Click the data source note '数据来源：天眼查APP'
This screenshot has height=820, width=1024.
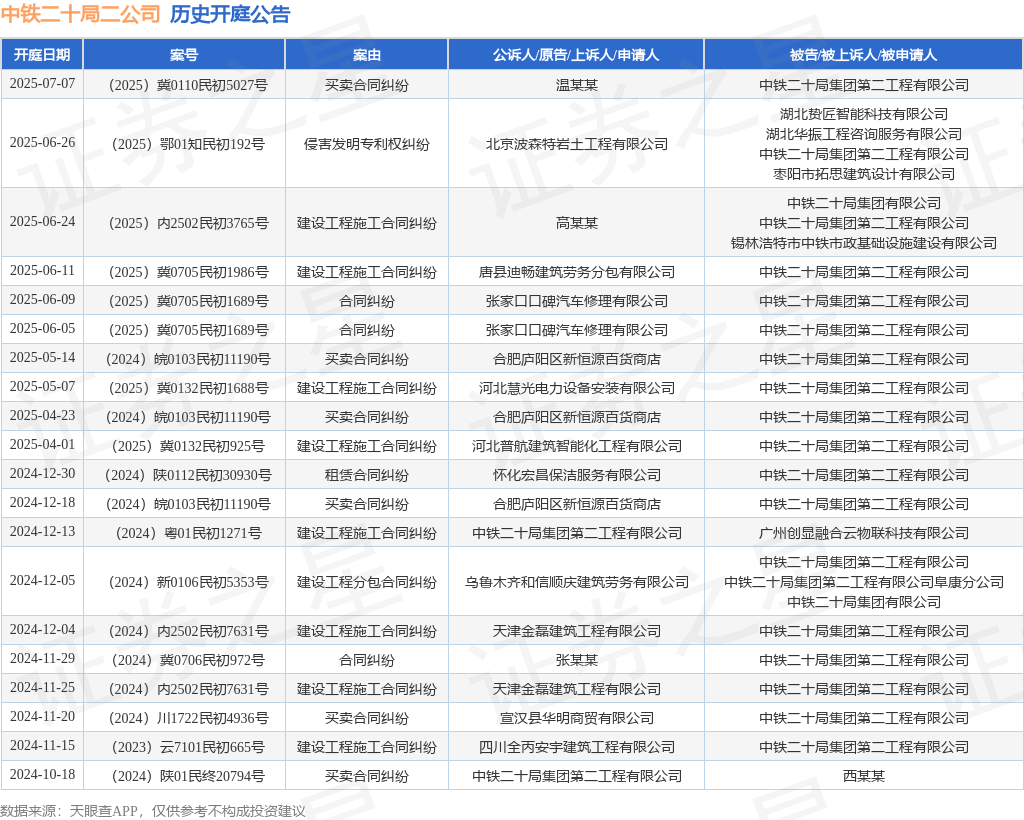69,811
